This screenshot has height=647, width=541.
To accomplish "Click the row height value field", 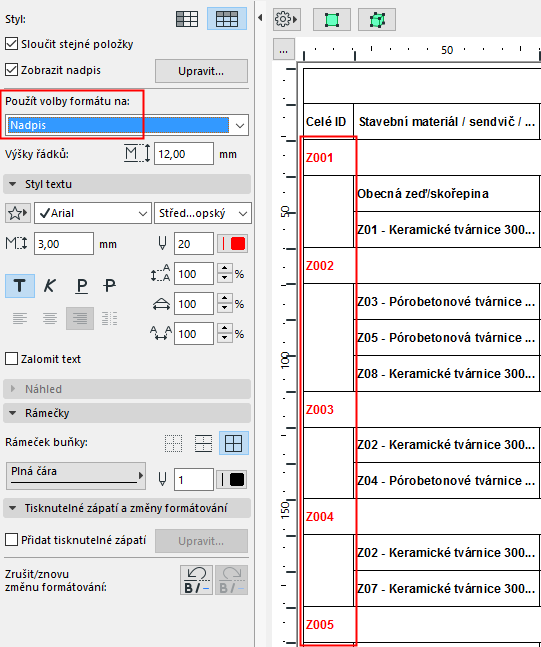I will [x=184, y=154].
